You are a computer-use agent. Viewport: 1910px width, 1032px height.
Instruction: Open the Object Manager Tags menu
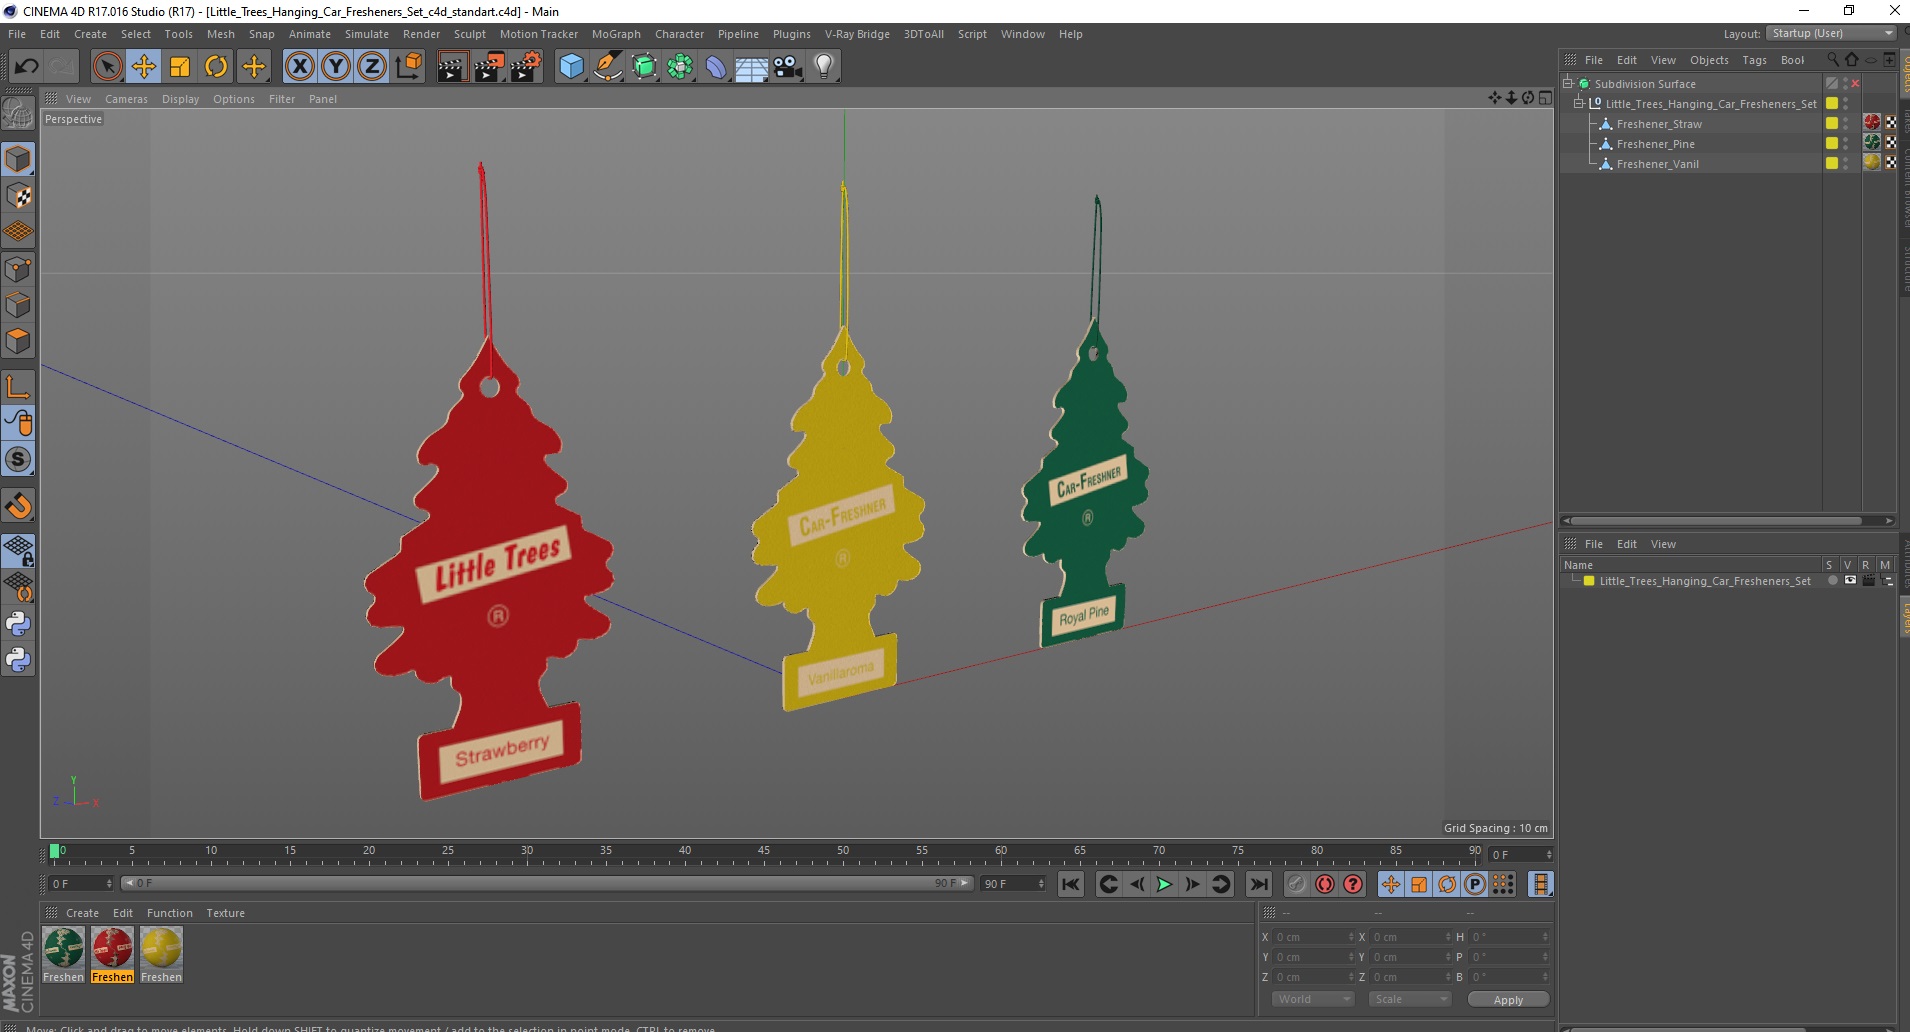point(1754,60)
